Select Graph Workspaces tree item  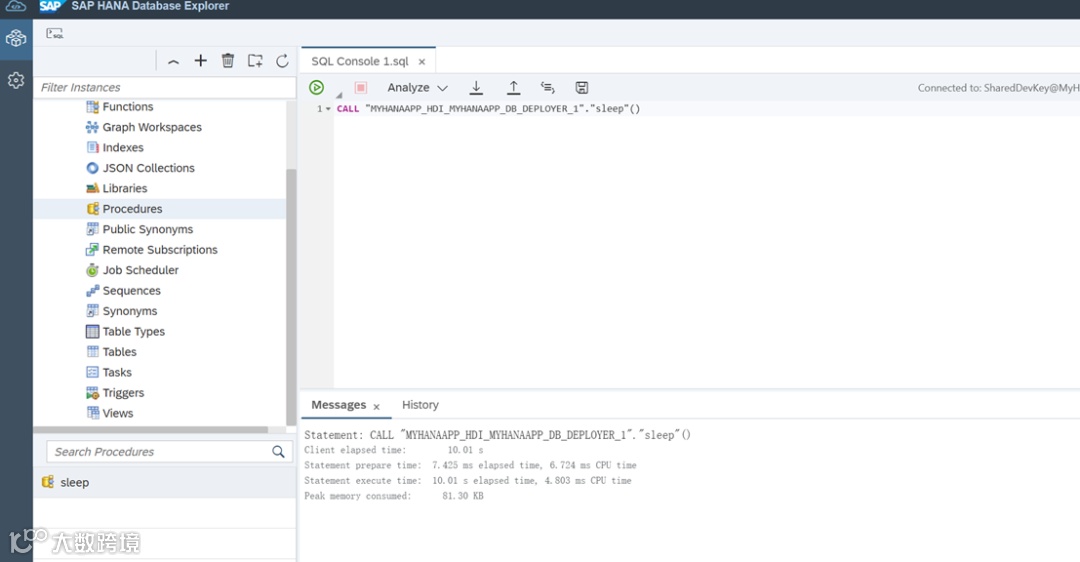152,127
